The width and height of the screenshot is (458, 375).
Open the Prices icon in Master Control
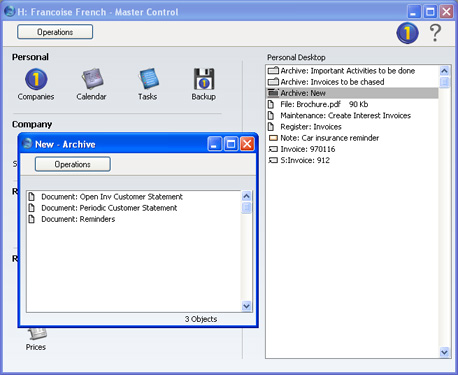coord(37,333)
